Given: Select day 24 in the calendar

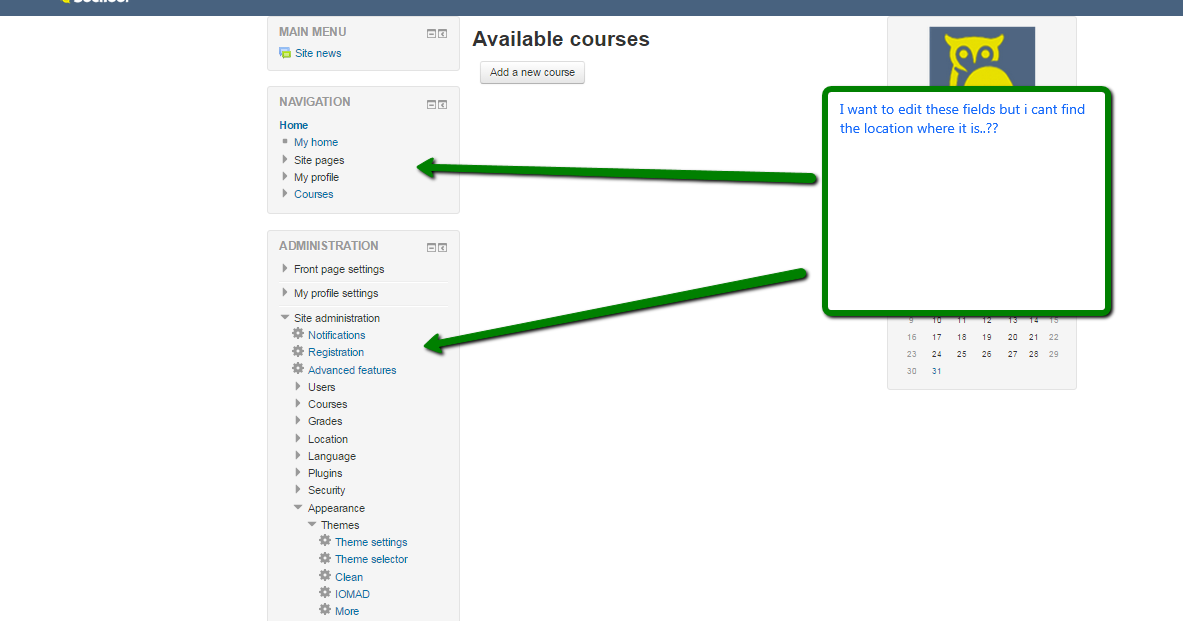Looking at the screenshot, I should (937, 354).
